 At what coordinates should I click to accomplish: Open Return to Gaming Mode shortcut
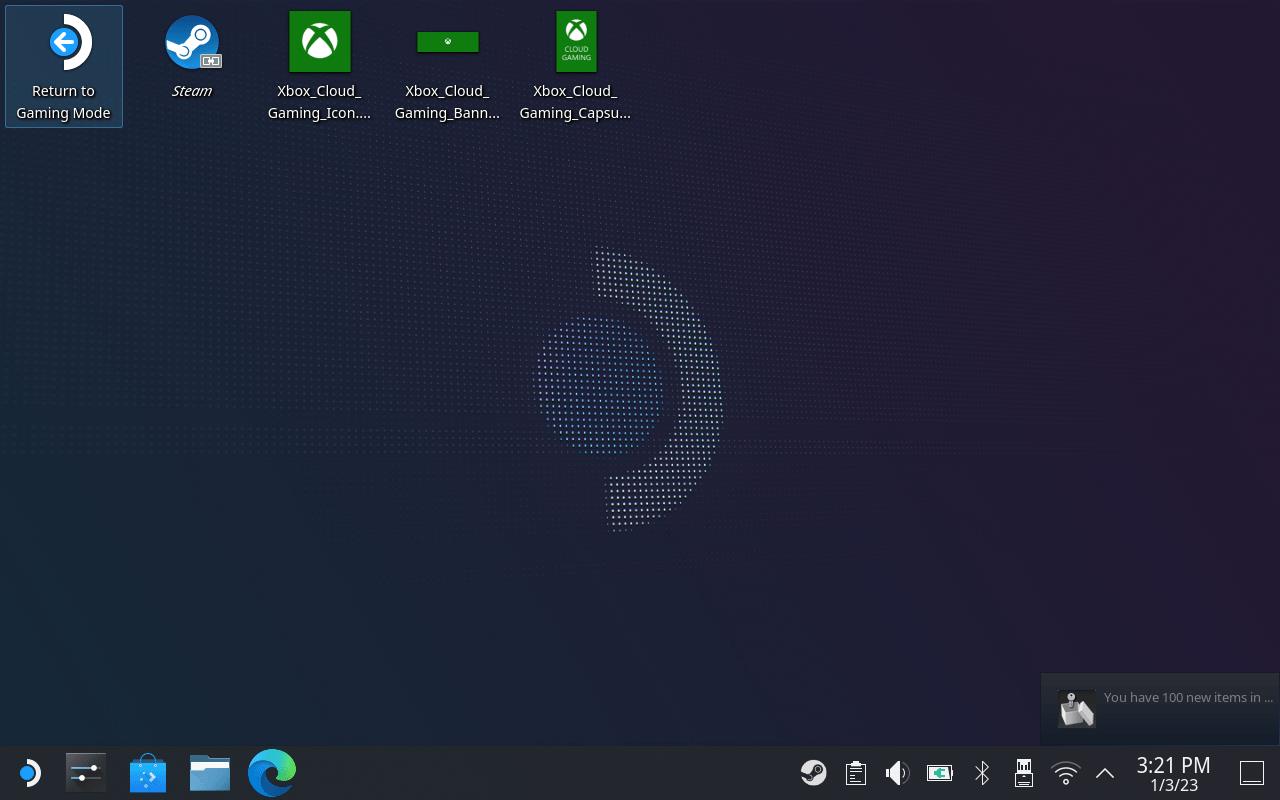[64, 66]
